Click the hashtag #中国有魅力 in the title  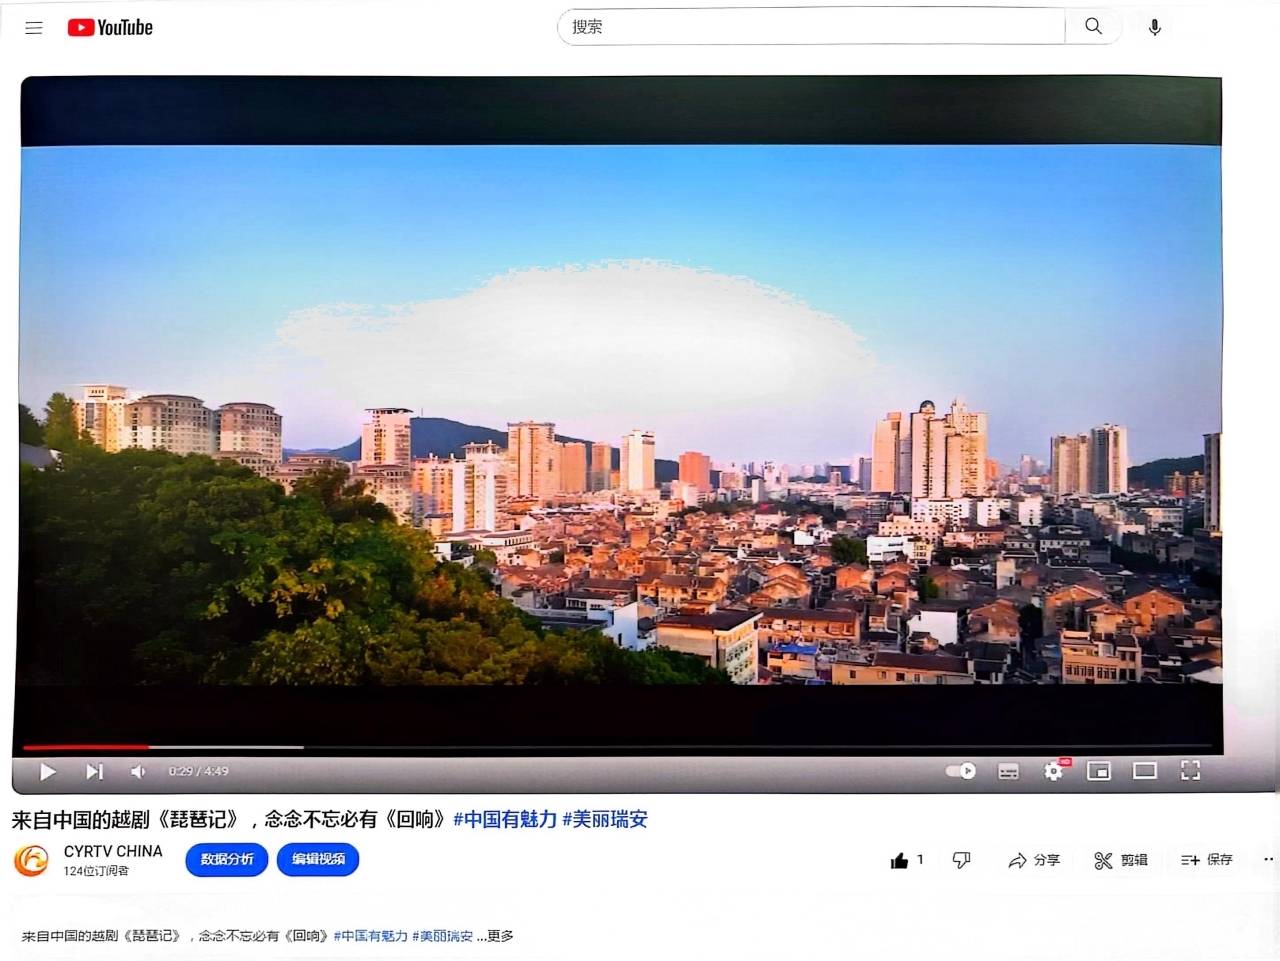(x=505, y=820)
